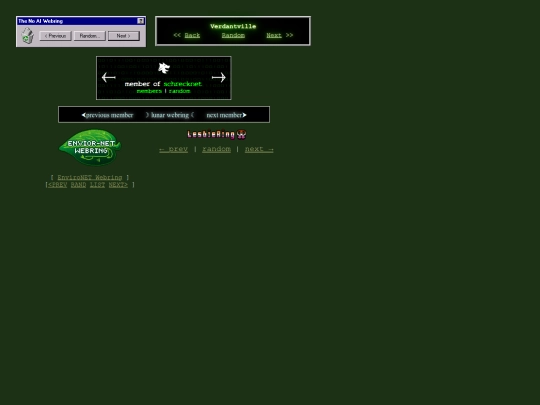This screenshot has width=540, height=405.
Task: Click RAND in EnviroNET Webring
Action: coord(78,185)
